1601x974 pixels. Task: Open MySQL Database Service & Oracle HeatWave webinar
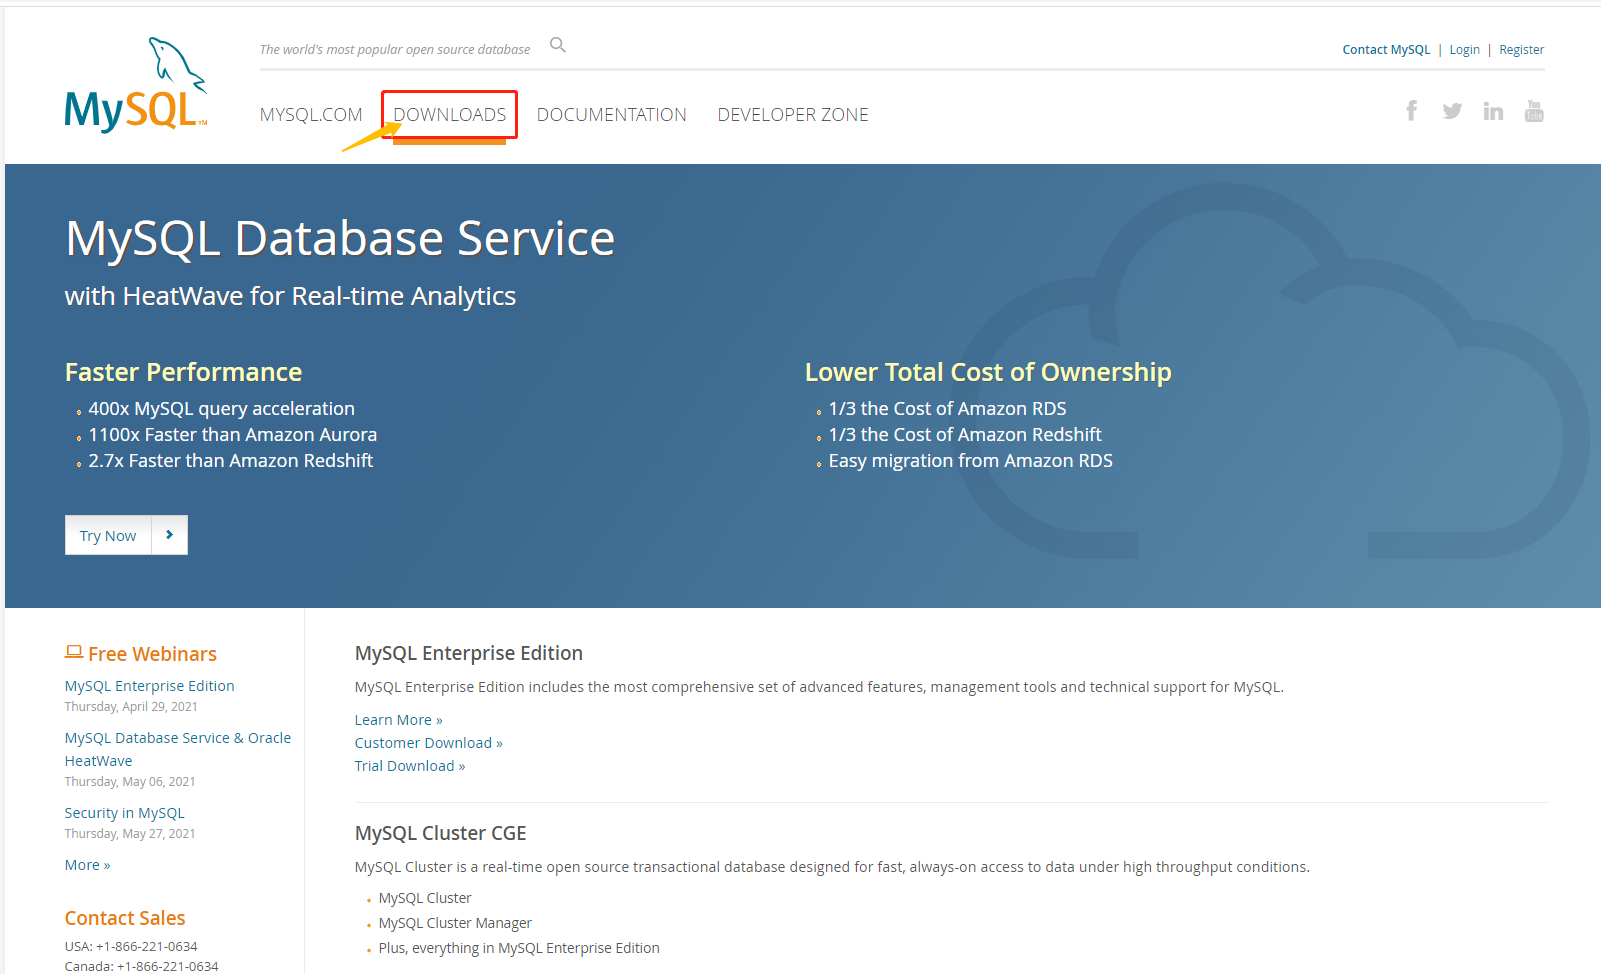(178, 749)
